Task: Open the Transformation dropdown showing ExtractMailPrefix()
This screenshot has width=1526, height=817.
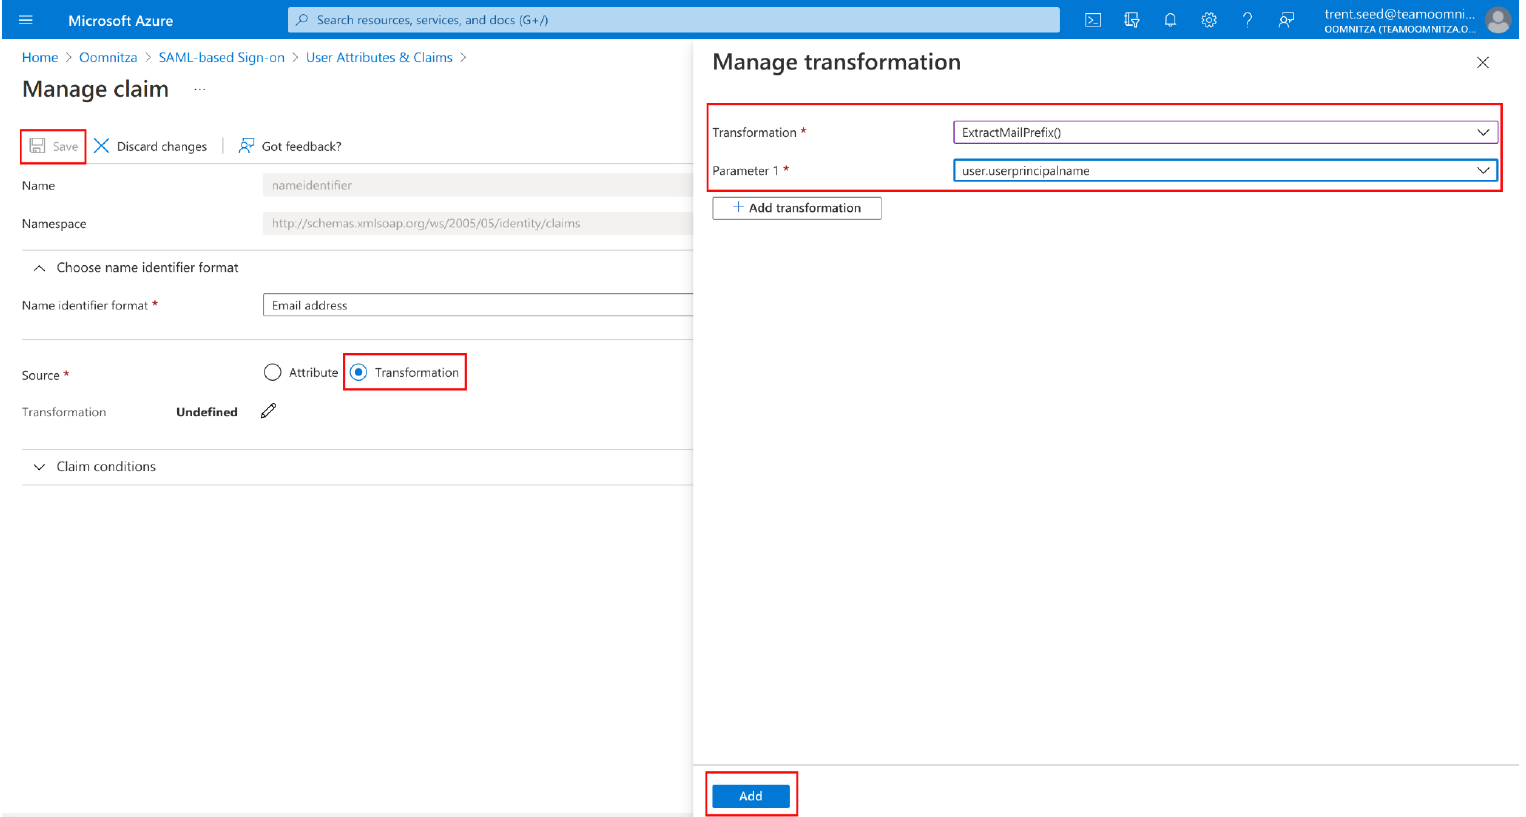Action: tap(1224, 132)
